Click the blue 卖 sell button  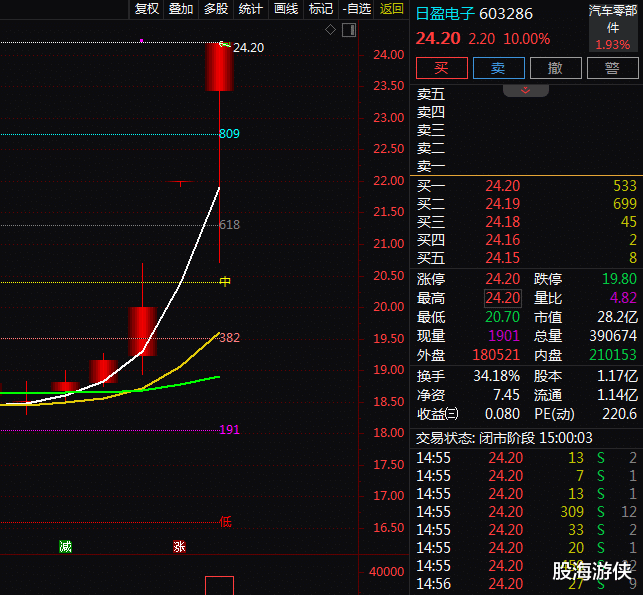[x=499, y=68]
